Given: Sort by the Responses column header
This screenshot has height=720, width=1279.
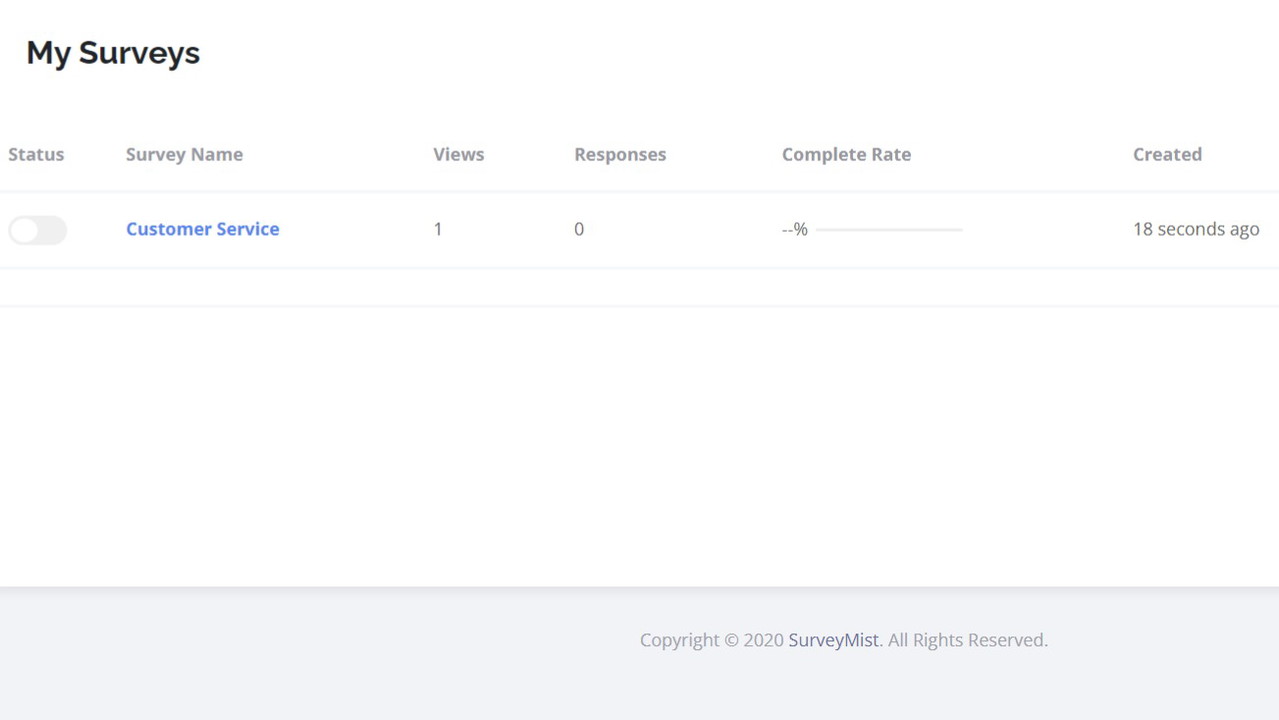Looking at the screenshot, I should click(620, 154).
